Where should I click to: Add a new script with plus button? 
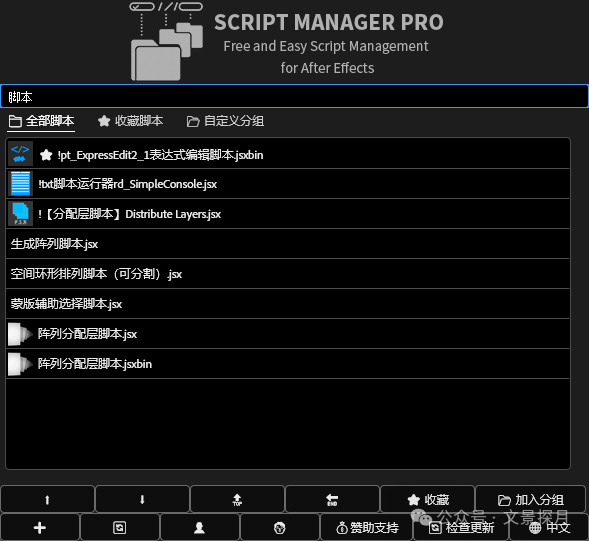pyautogui.click(x=40, y=528)
